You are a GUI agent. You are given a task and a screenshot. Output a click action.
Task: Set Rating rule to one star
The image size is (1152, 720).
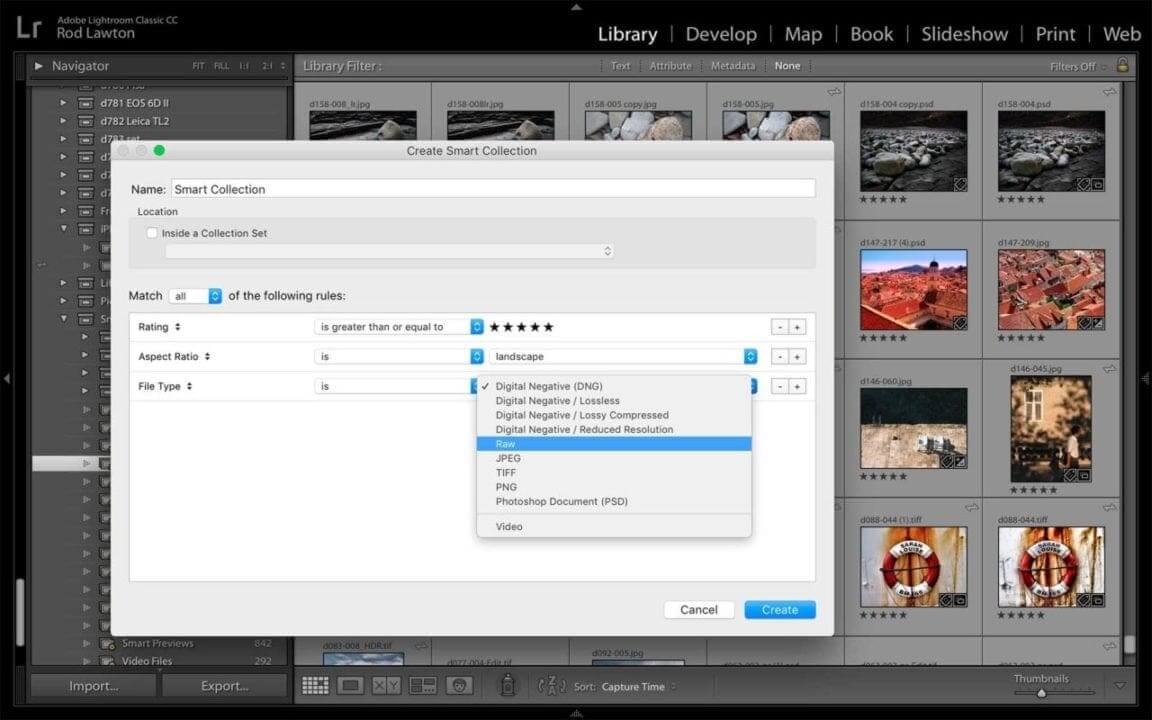pos(494,327)
